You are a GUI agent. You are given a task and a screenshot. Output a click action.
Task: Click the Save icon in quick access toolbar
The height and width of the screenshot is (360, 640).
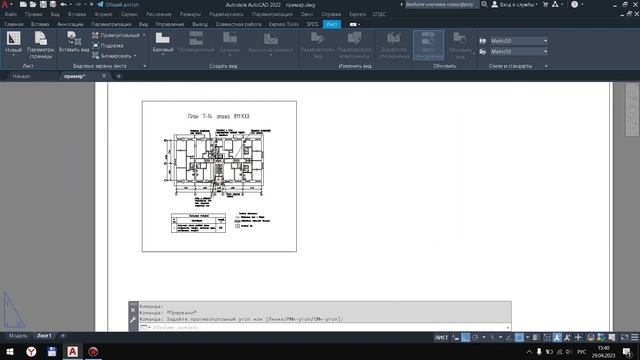tap(43, 4)
